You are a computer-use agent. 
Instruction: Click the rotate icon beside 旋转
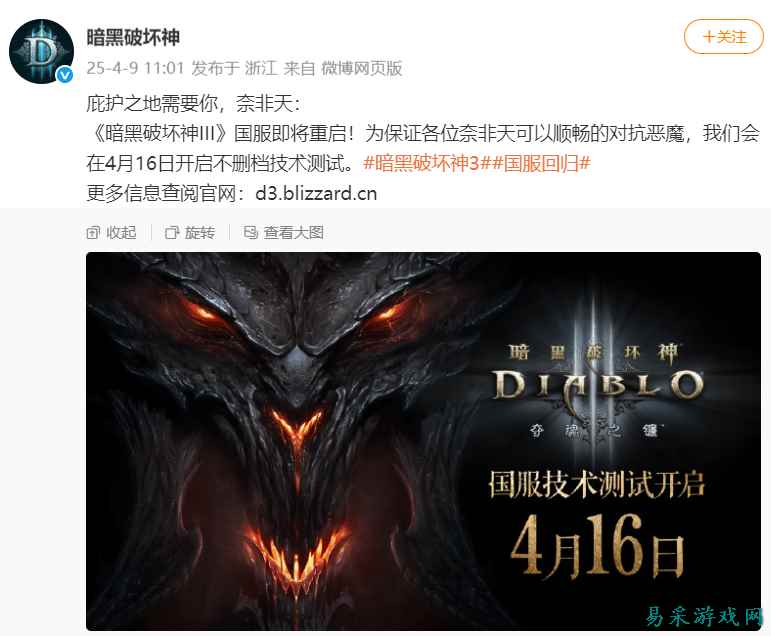point(172,233)
